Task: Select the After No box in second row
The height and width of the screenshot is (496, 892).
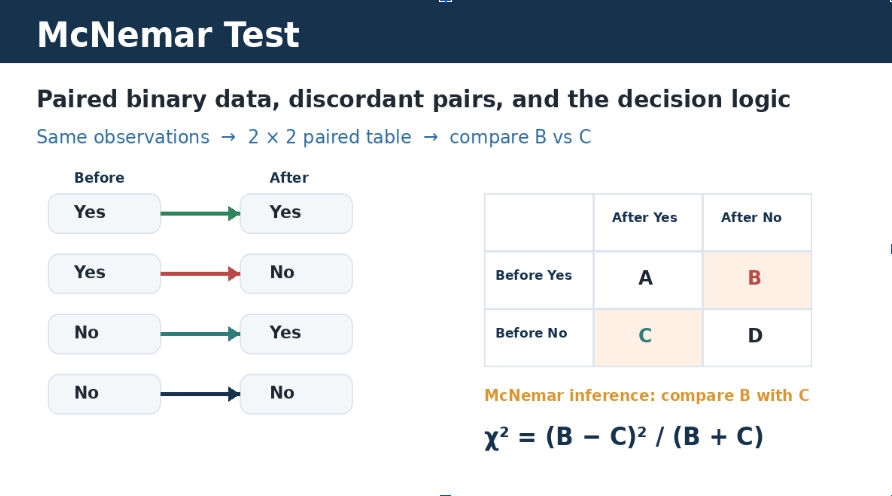Action: 296,274
